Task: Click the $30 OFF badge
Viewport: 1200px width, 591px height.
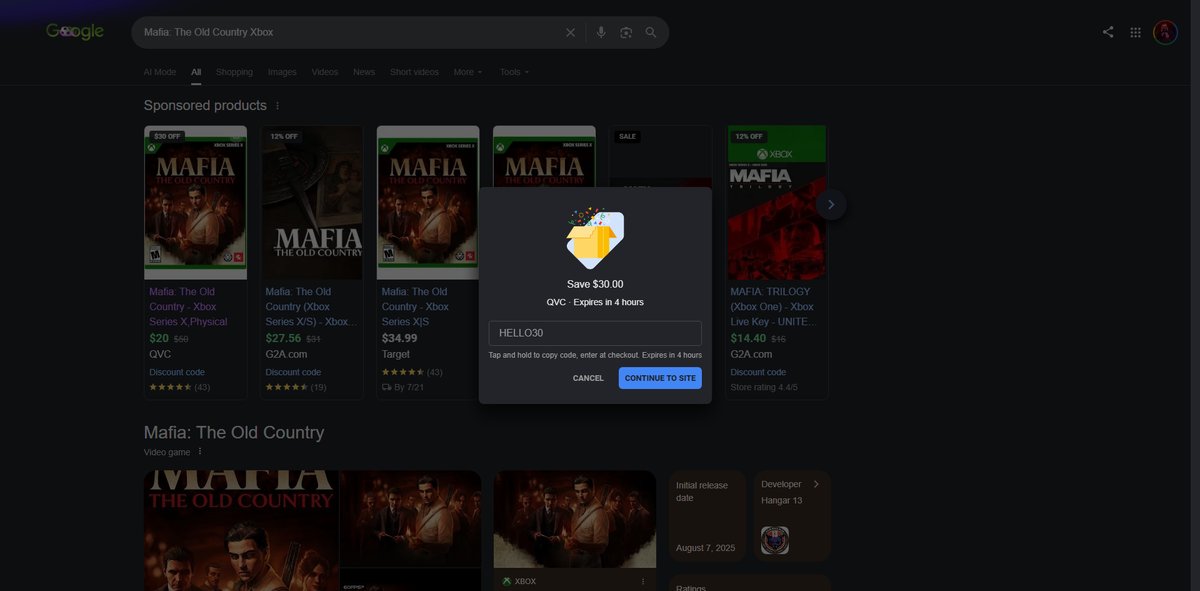Action: click(166, 136)
